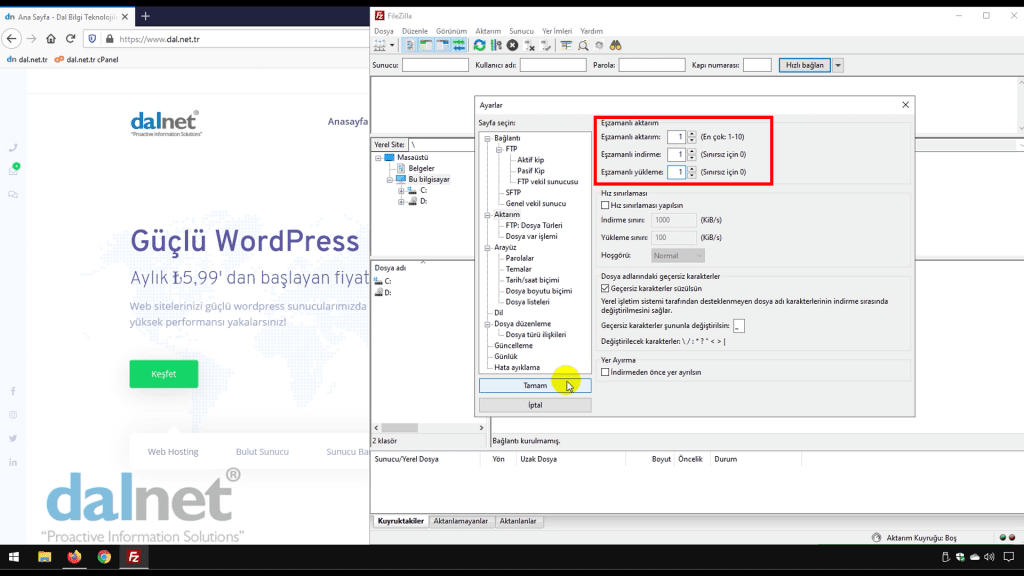Enable 'İndirmeden önce yer ayrılsın' checkbox
1024x576 pixels.
pyautogui.click(x=605, y=372)
